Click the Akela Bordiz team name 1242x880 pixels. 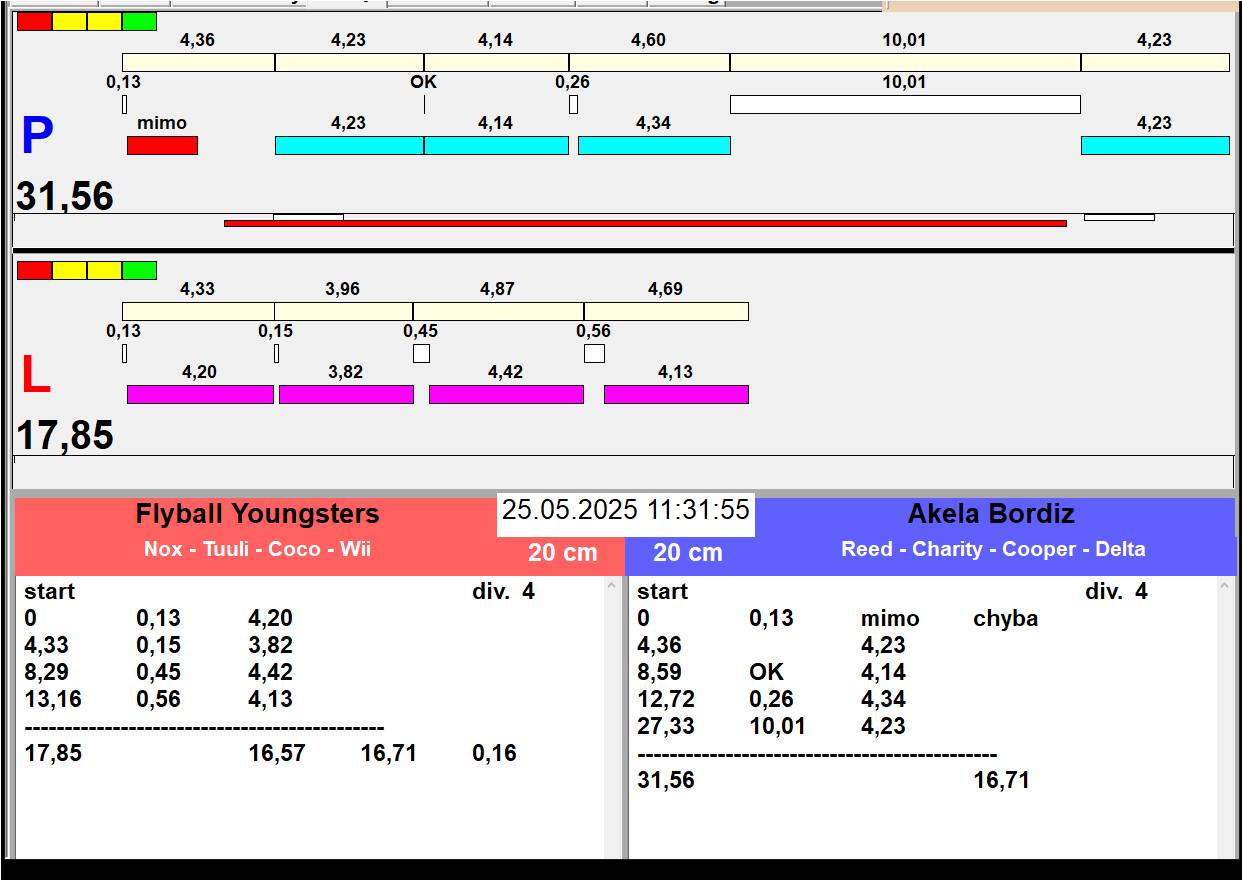(x=991, y=514)
